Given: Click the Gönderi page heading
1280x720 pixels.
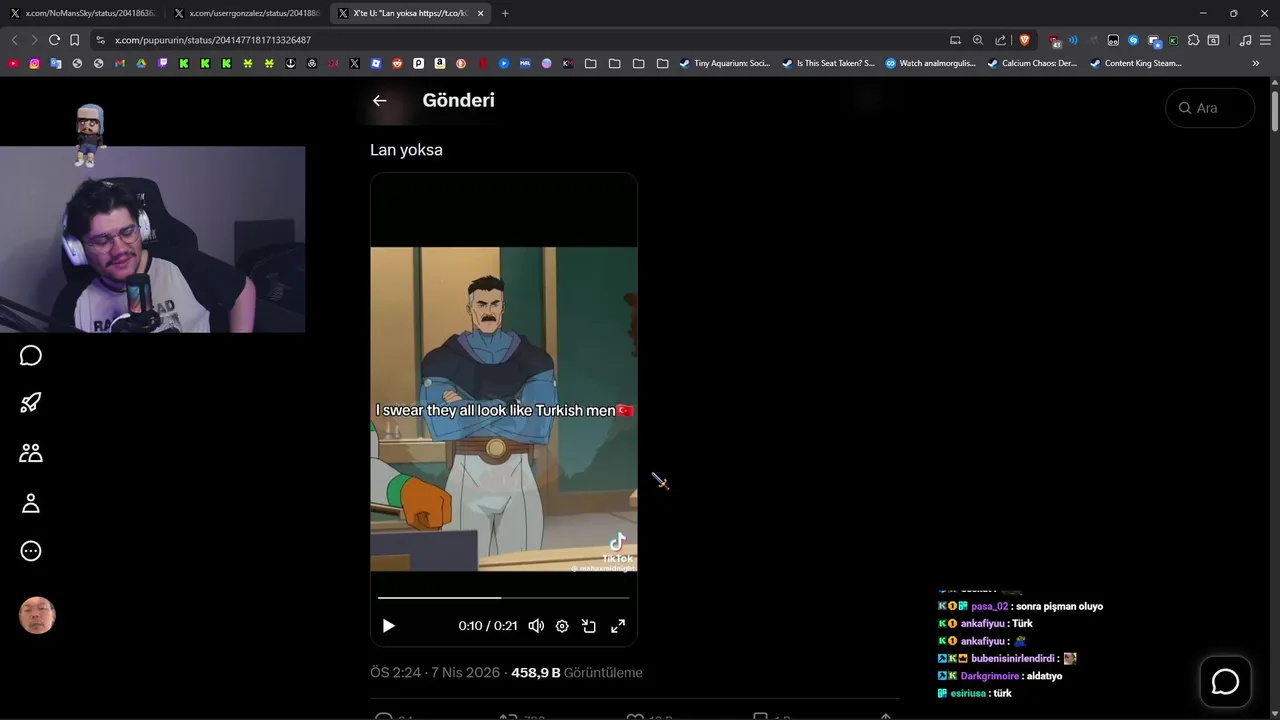Looking at the screenshot, I should [x=459, y=100].
